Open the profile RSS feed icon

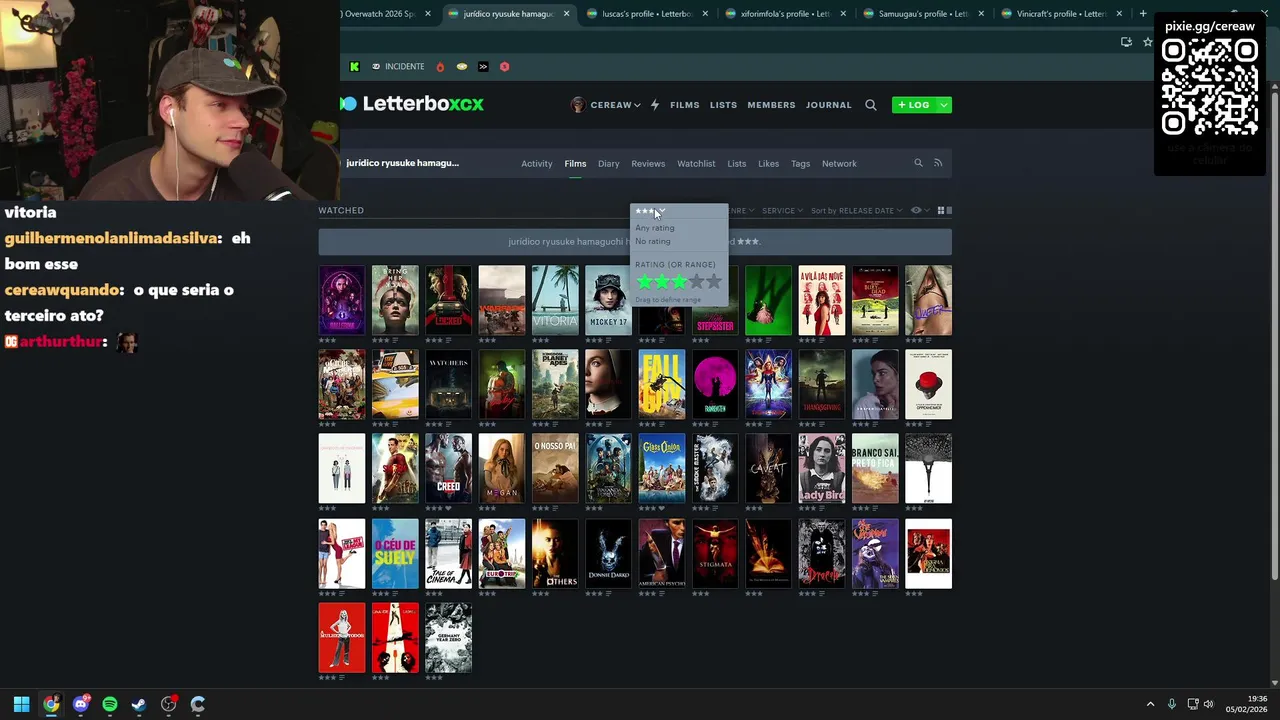coord(938,163)
